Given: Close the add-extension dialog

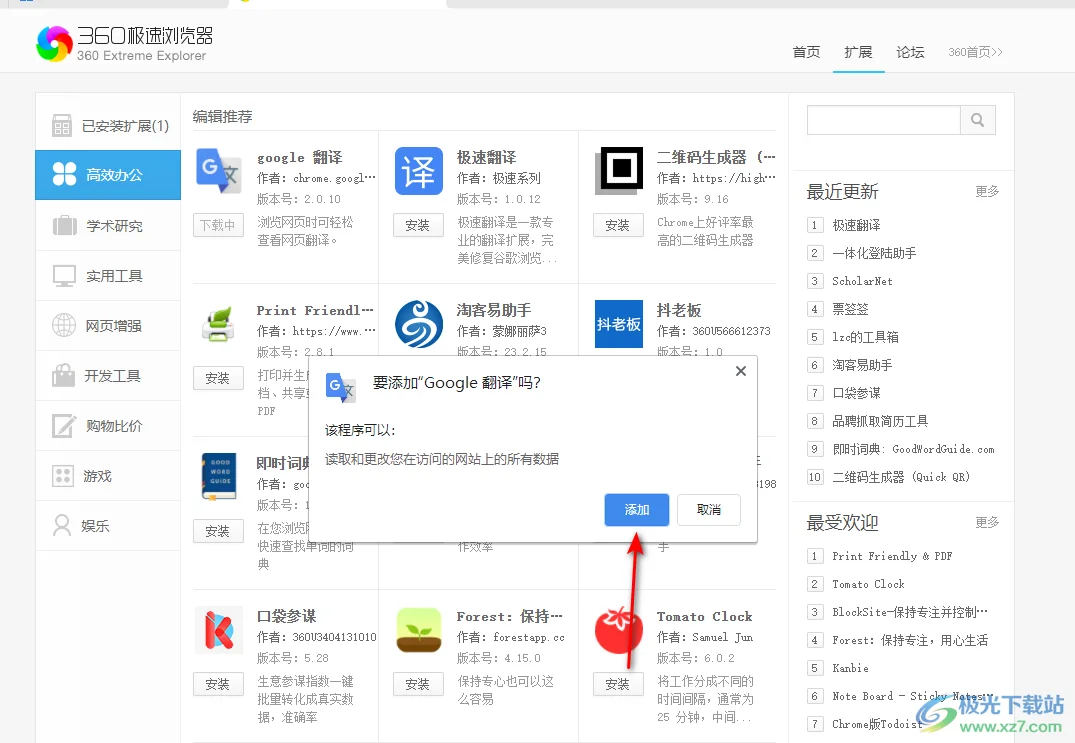Looking at the screenshot, I should click(740, 371).
